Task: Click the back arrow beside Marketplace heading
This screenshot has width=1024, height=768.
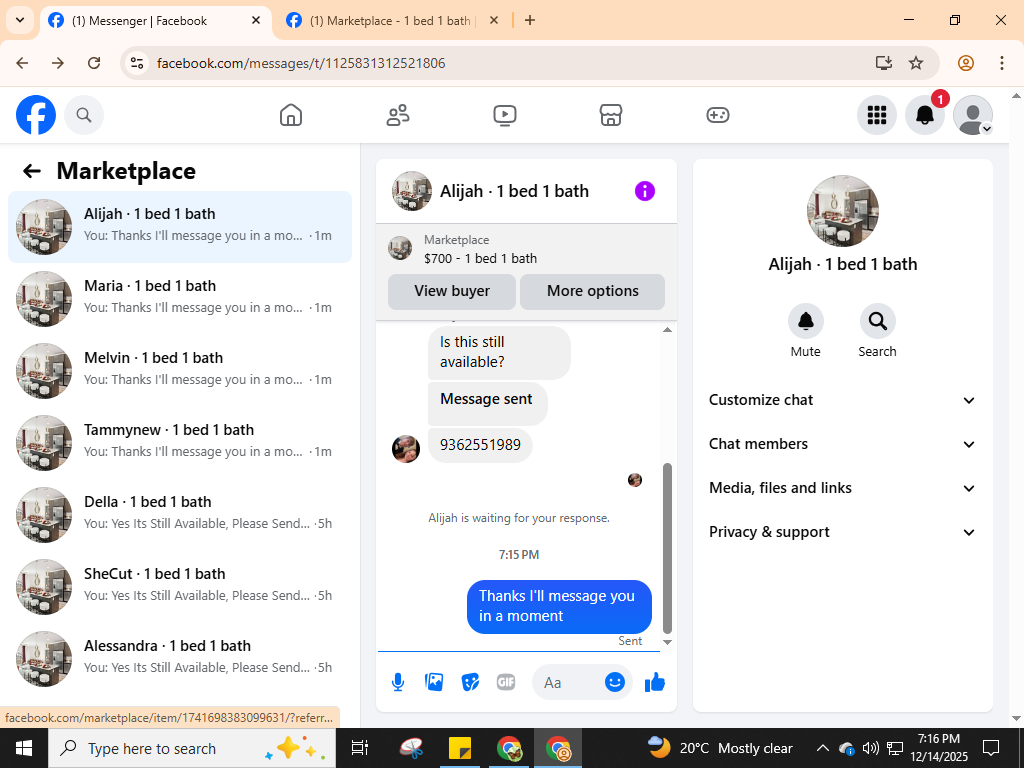Action: coord(32,171)
